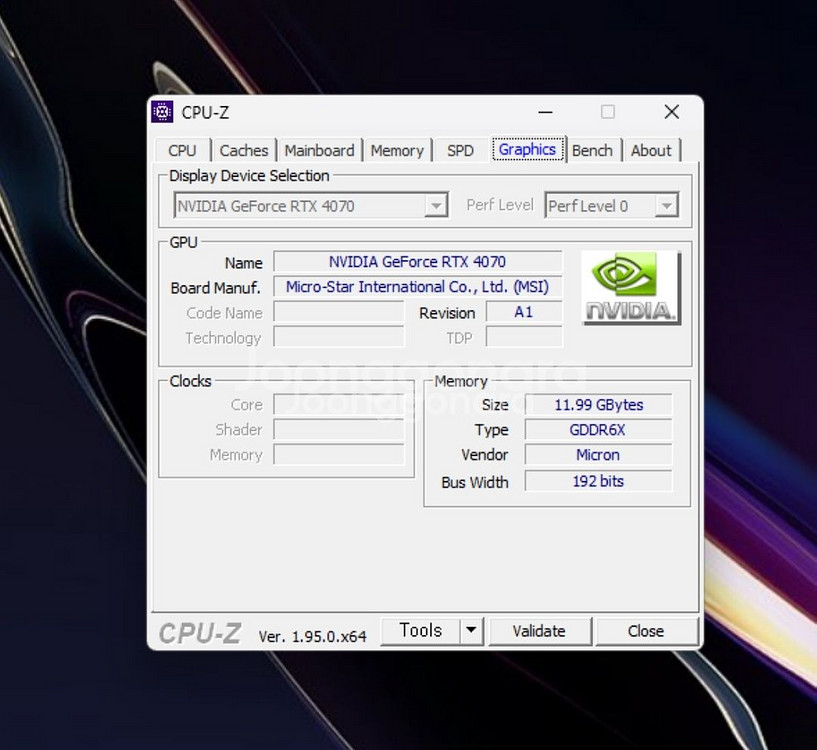This screenshot has width=817, height=750.
Task: Click the Micron vendor value
Action: (x=598, y=454)
